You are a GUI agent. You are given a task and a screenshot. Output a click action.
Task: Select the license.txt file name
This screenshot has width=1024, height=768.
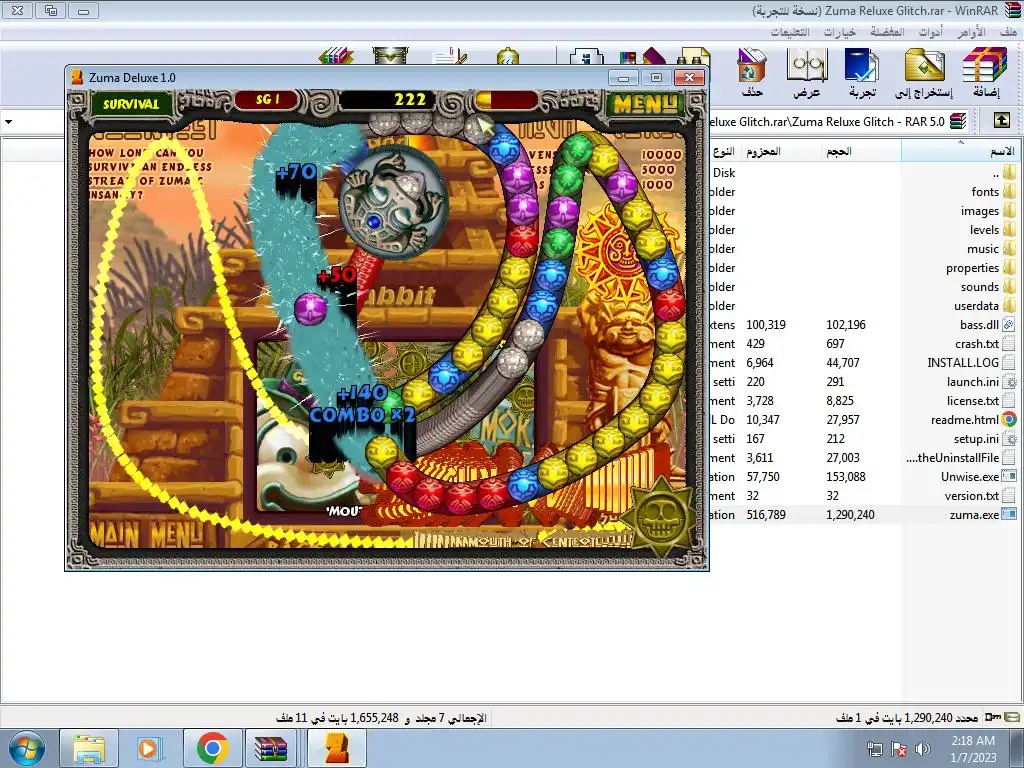[973, 400]
